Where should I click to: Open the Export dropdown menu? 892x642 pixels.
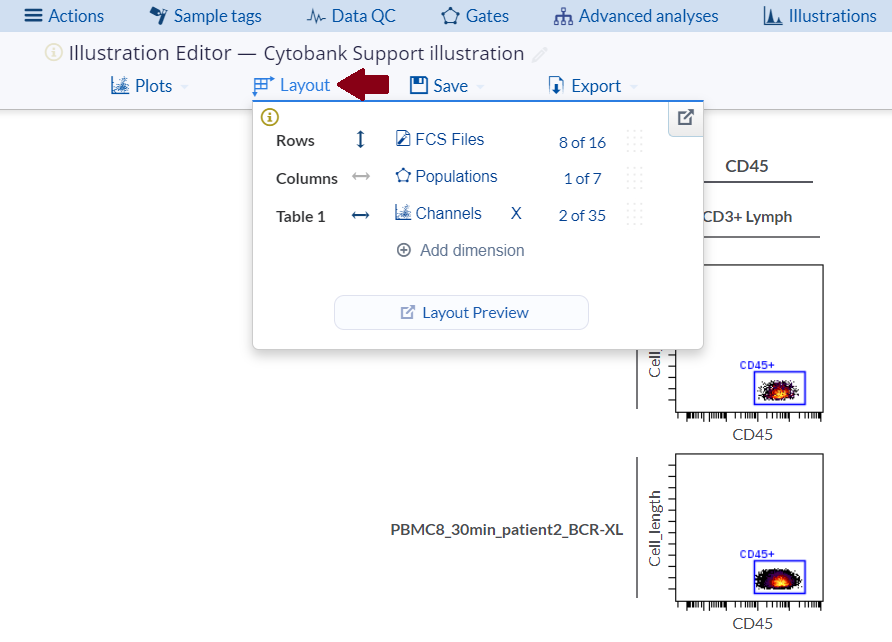592,86
